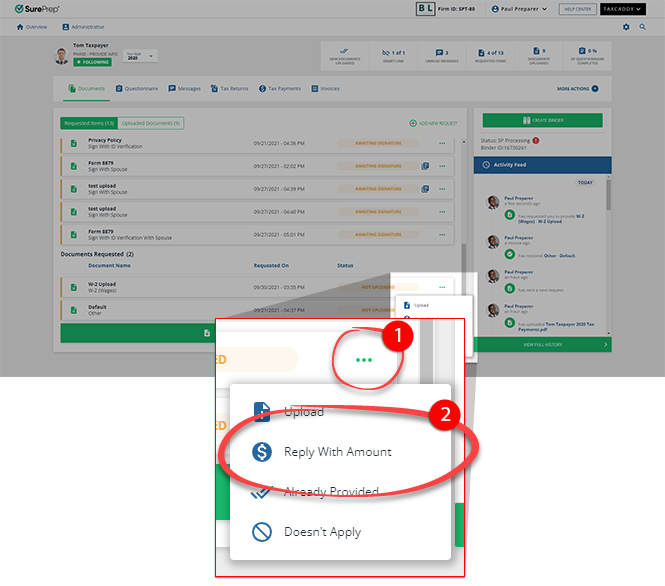This screenshot has width=665, height=586.
Task: Click the enlarged green three-dot menu icon
Action: 364,360
